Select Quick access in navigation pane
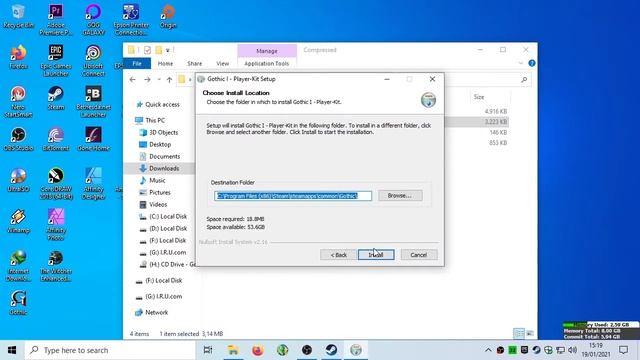This screenshot has height=360, width=640. point(158,104)
